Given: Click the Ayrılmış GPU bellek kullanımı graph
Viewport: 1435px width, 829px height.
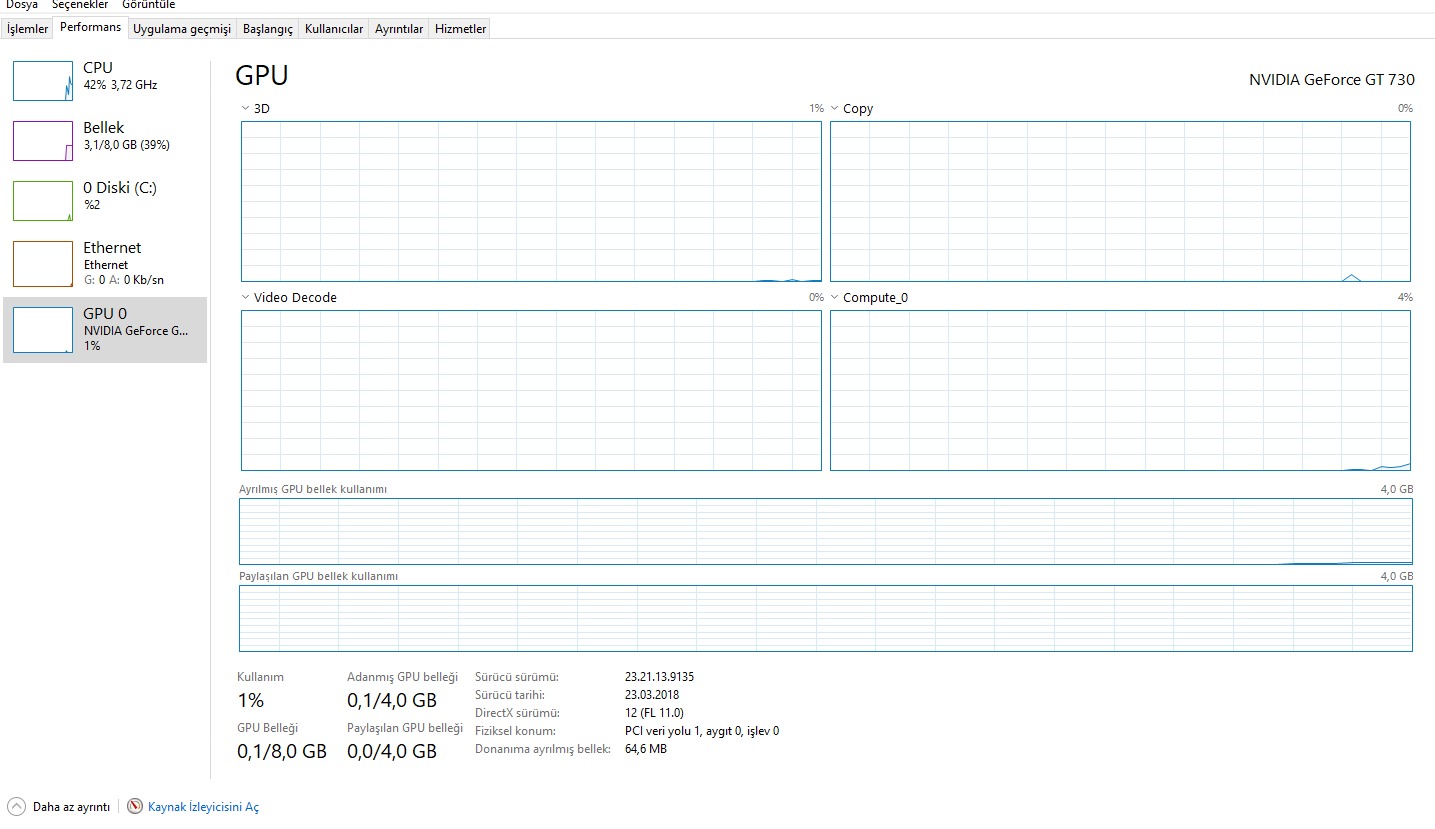Looking at the screenshot, I should 826,532.
